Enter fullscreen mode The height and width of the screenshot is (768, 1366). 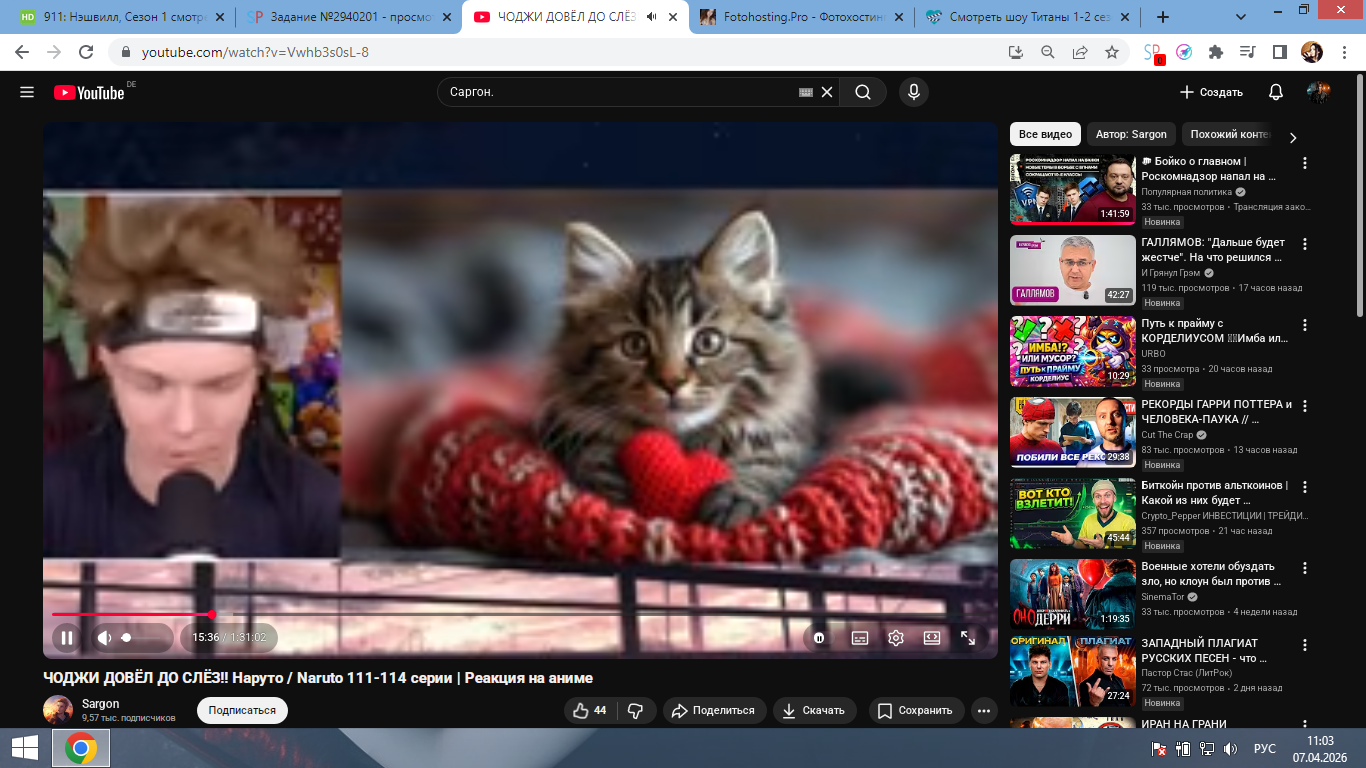[968, 637]
